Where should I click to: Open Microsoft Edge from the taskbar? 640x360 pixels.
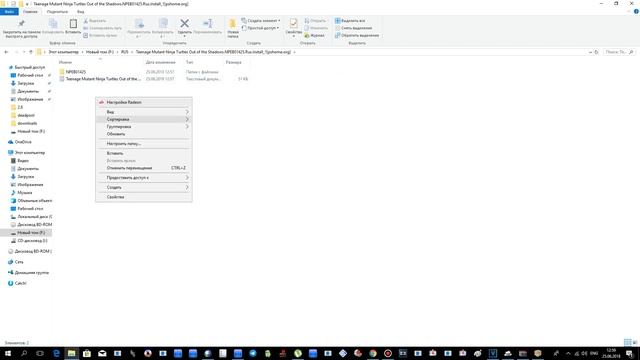click(56, 353)
